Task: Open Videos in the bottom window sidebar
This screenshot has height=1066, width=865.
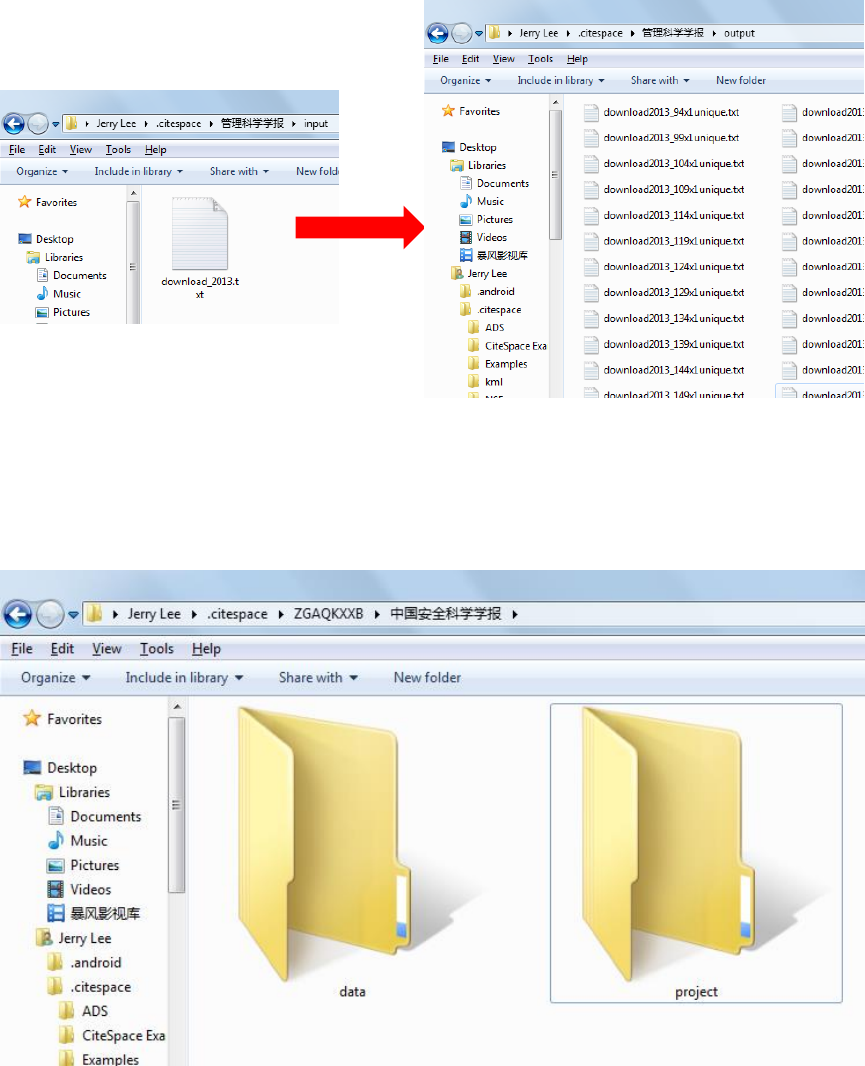Action: pyautogui.click(x=90, y=889)
